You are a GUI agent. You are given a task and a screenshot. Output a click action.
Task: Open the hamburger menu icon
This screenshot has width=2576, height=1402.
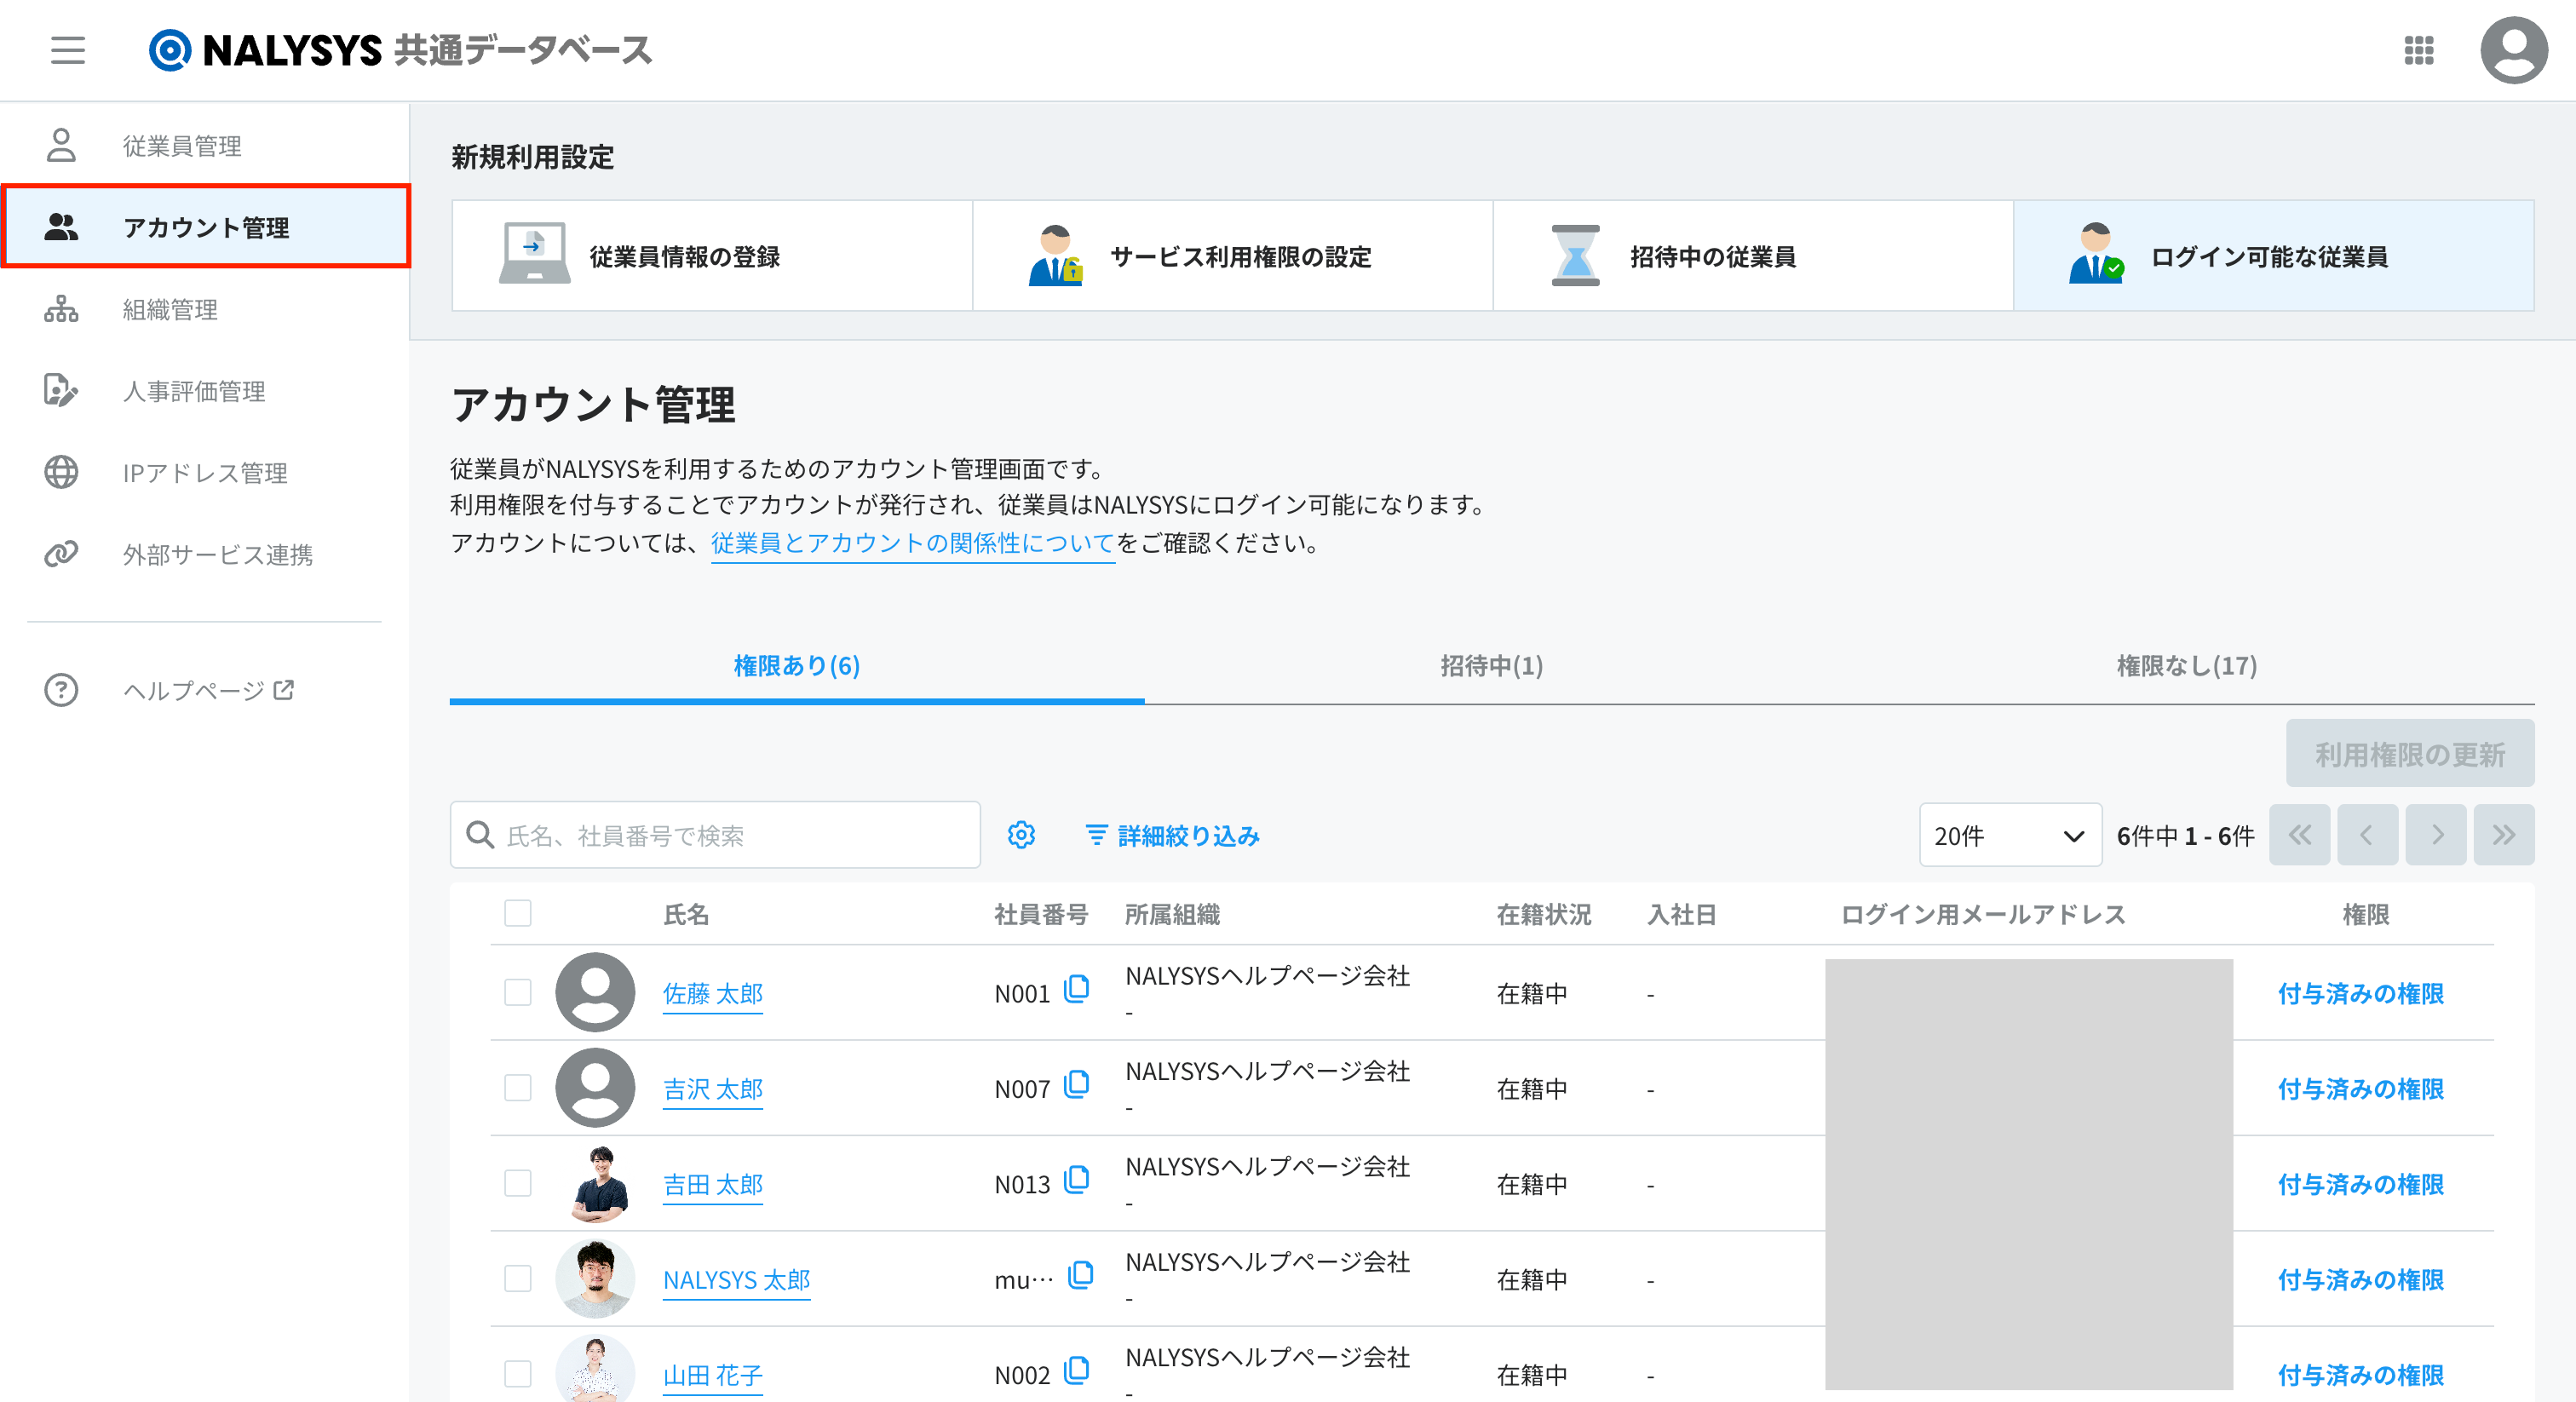click(68, 50)
